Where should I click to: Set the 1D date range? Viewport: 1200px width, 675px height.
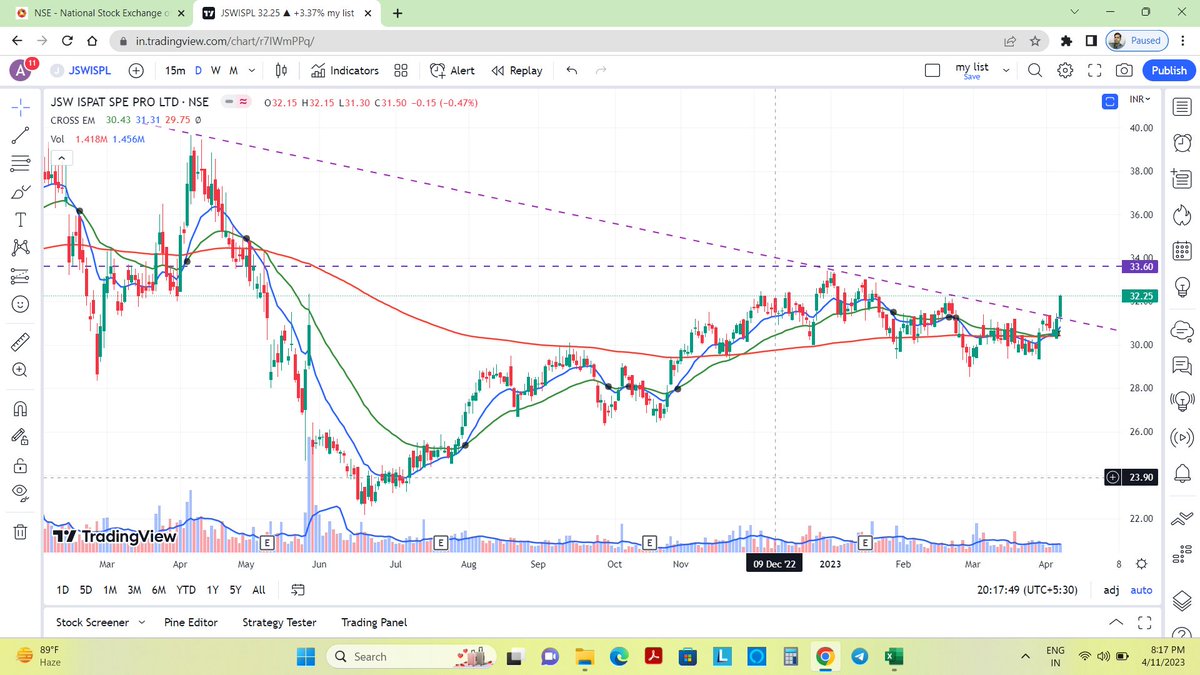(63, 590)
